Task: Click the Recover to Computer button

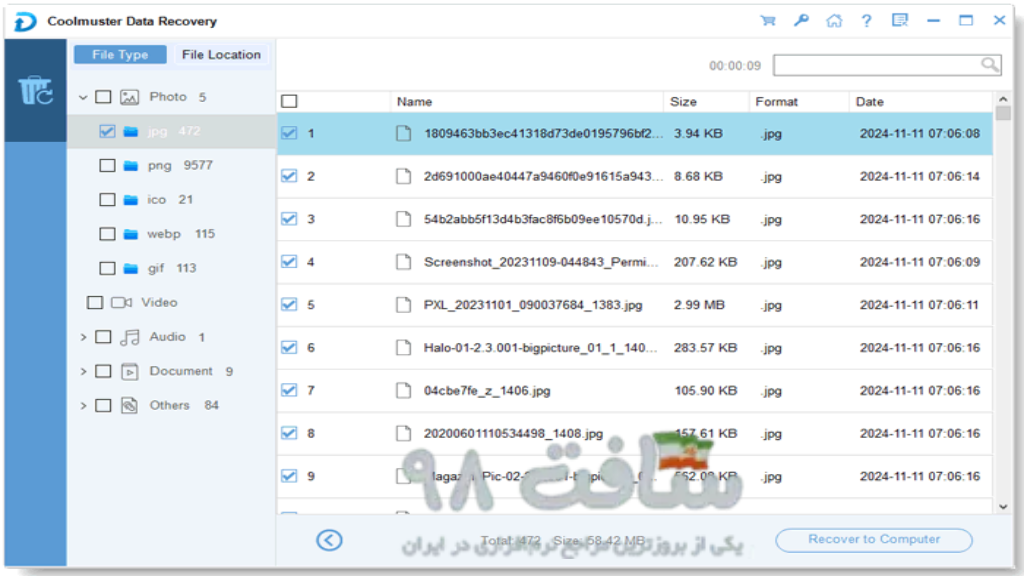Action: [874, 539]
